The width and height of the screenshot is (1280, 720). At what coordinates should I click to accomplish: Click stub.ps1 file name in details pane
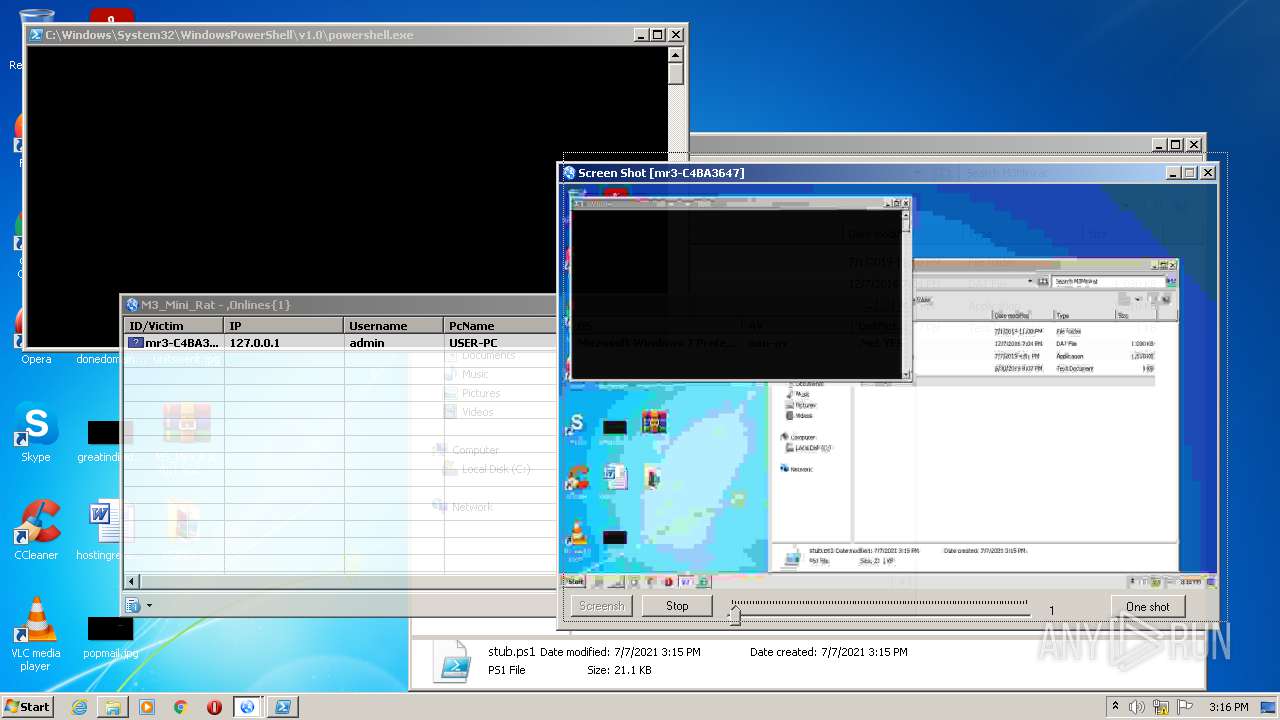(x=511, y=652)
